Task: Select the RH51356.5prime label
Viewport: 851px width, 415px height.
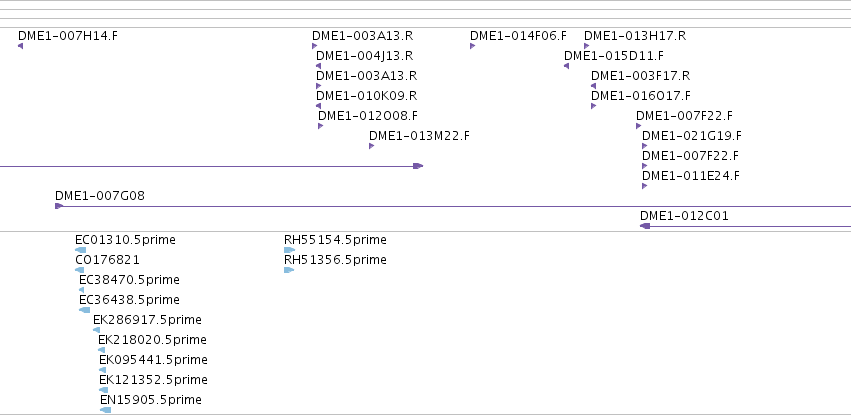Action: point(335,260)
